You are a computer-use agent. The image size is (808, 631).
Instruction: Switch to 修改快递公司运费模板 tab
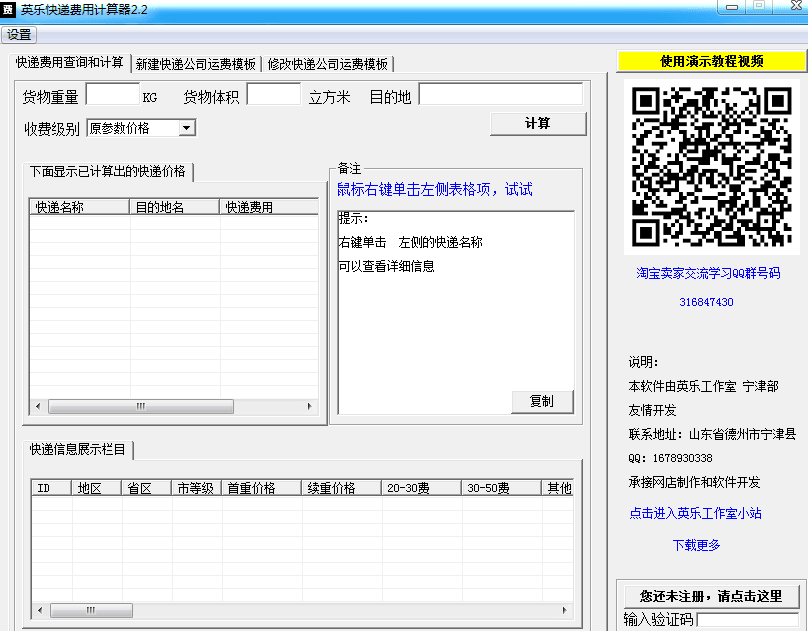327,64
